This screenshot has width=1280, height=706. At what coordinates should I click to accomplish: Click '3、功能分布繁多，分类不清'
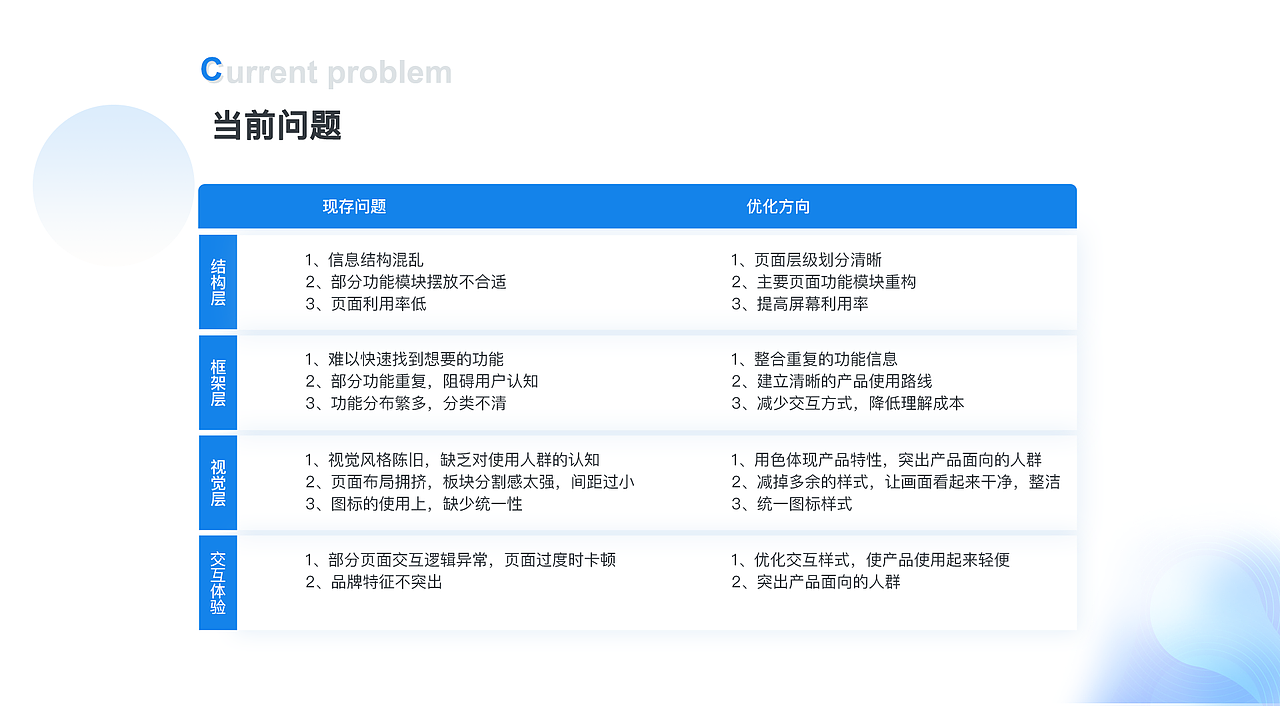coord(405,403)
